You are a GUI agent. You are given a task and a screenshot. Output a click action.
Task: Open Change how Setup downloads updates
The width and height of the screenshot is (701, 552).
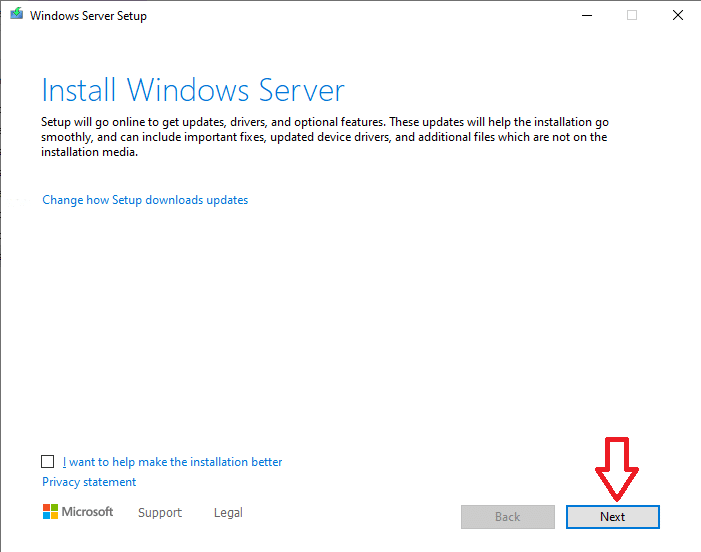click(x=145, y=200)
